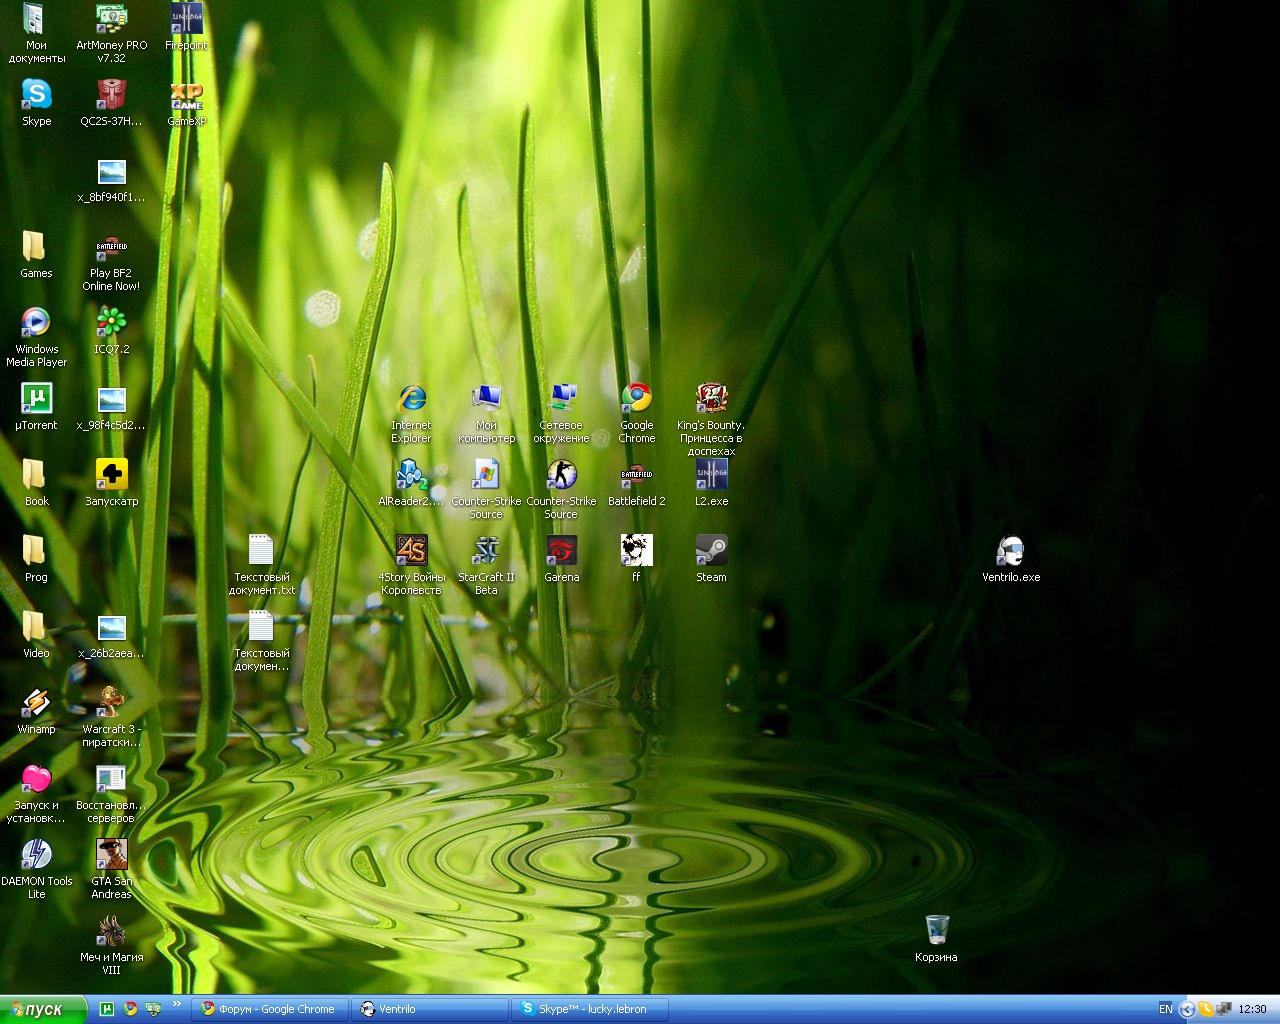This screenshot has width=1280, height=1024.
Task: Open the Prog folder
Action: click(36, 559)
